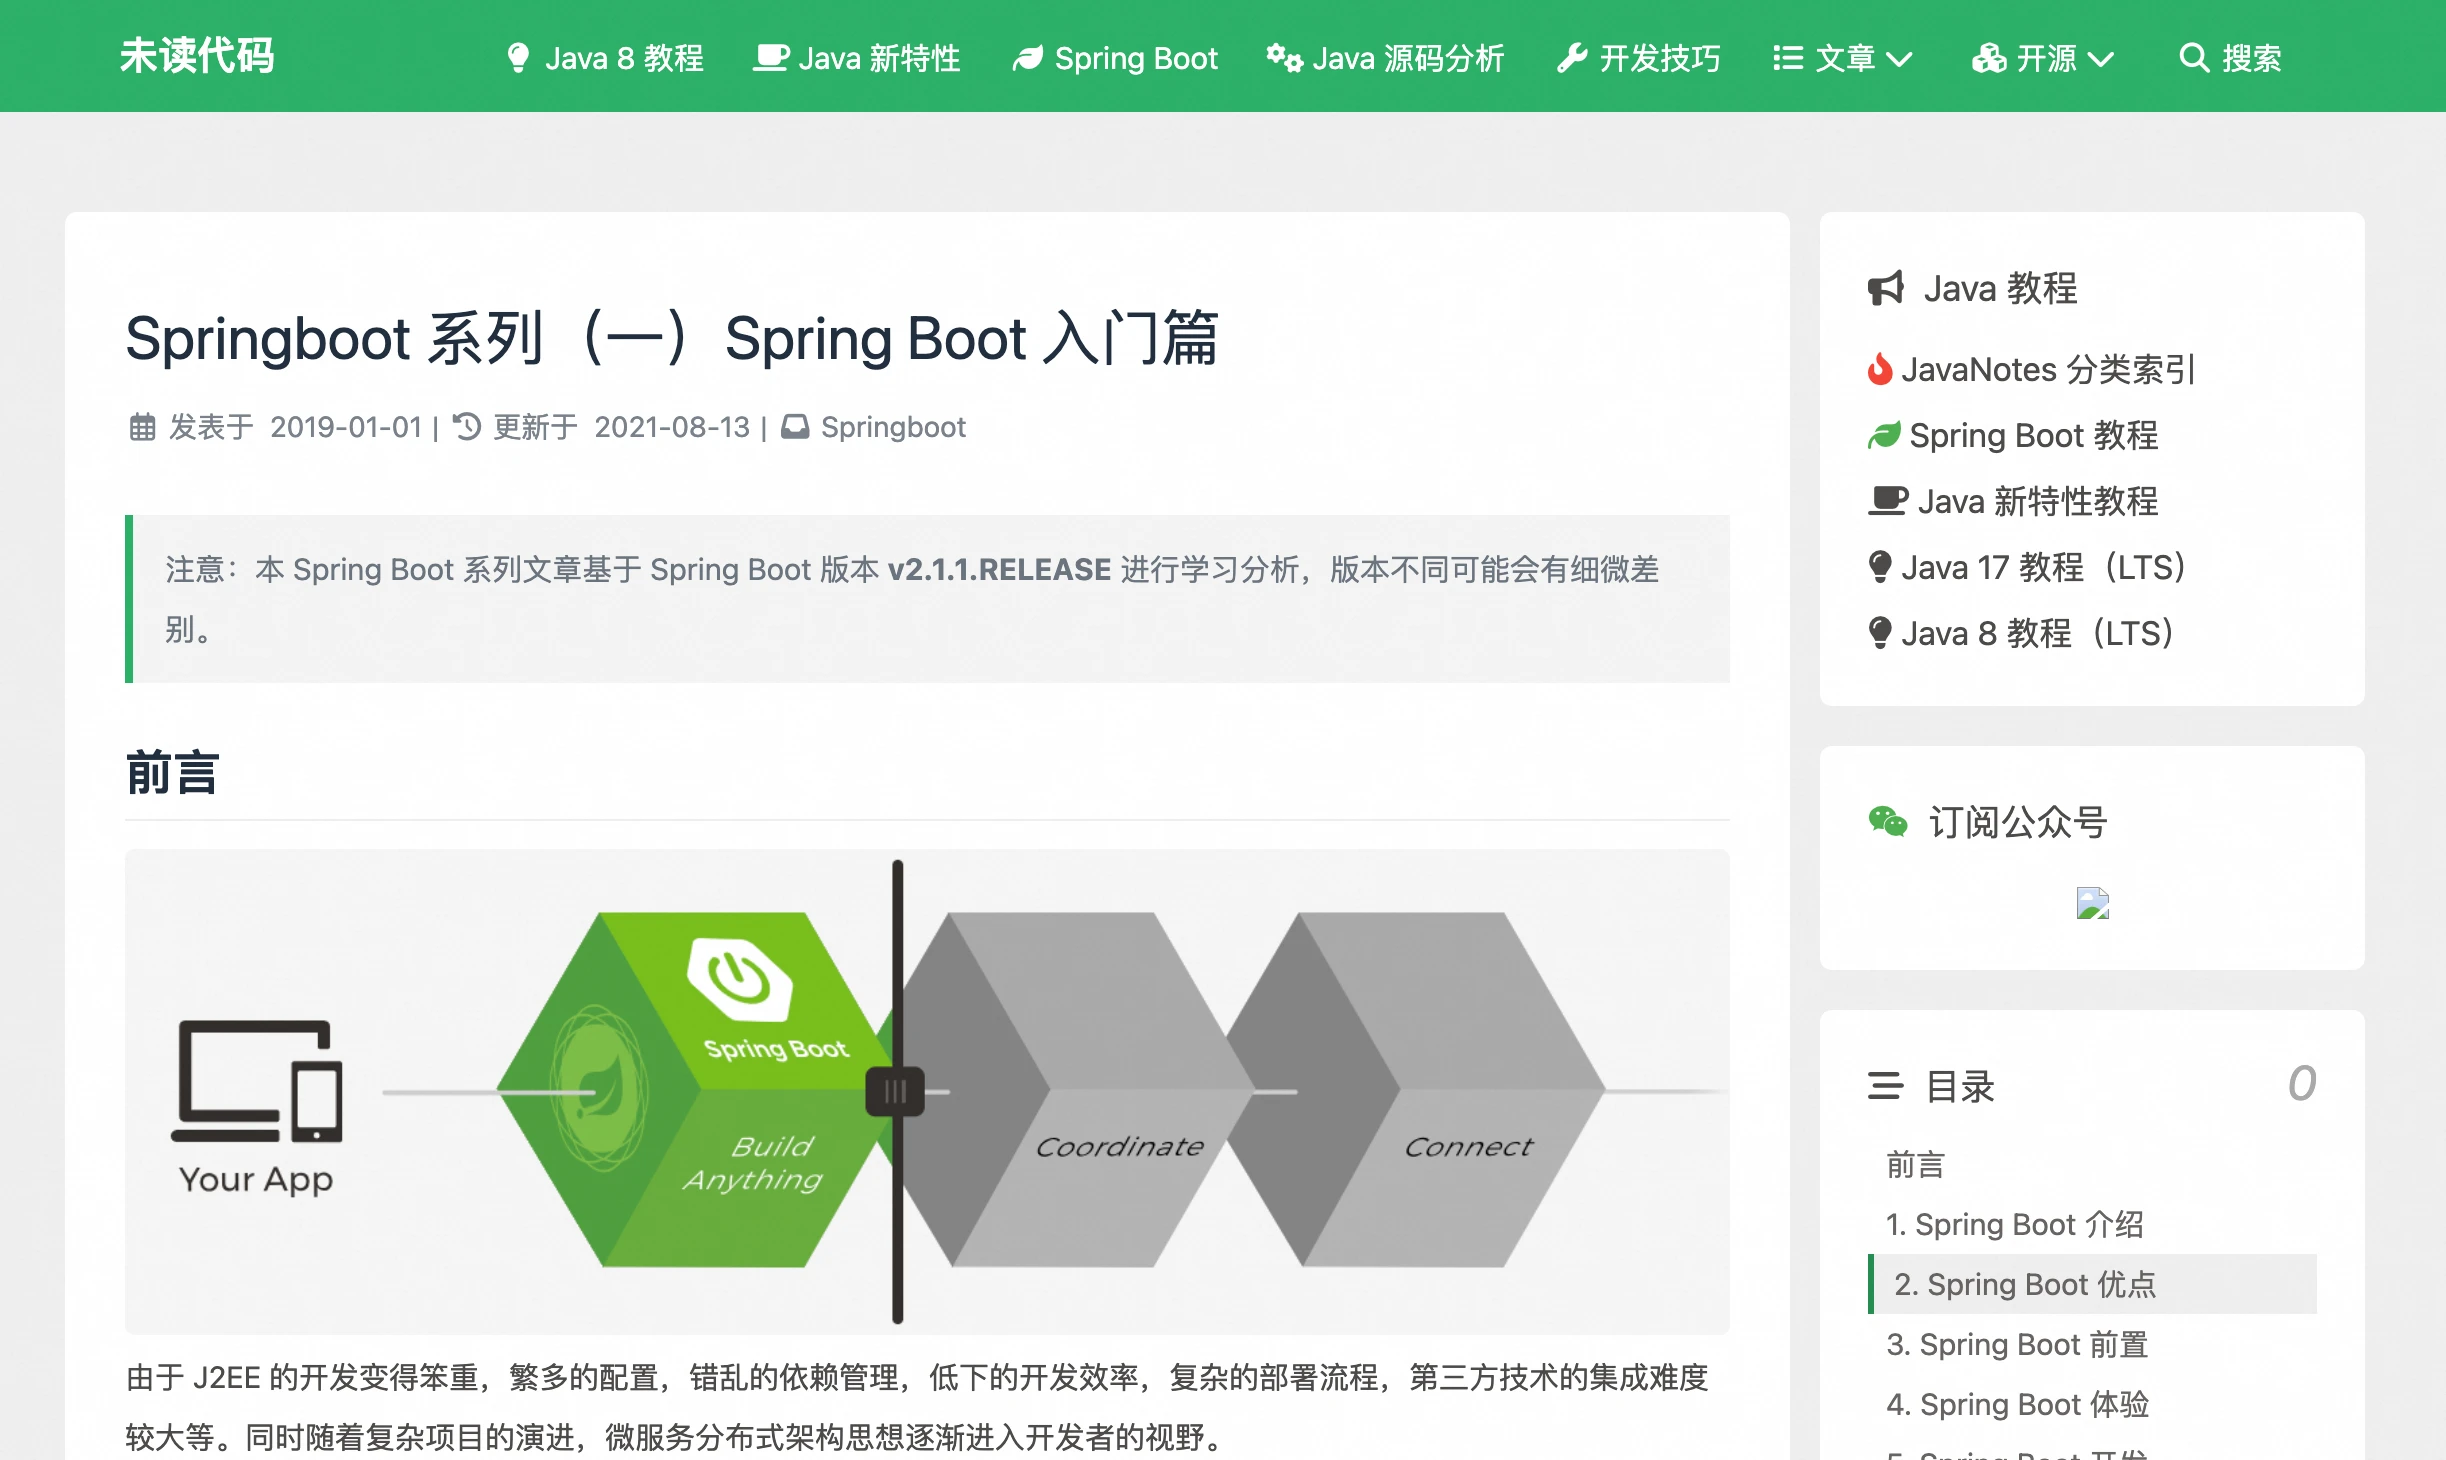Click the lightbulb icon beside Java 8 教程（LTS）
Viewport: 2446px width, 1460px height.
tap(1880, 633)
